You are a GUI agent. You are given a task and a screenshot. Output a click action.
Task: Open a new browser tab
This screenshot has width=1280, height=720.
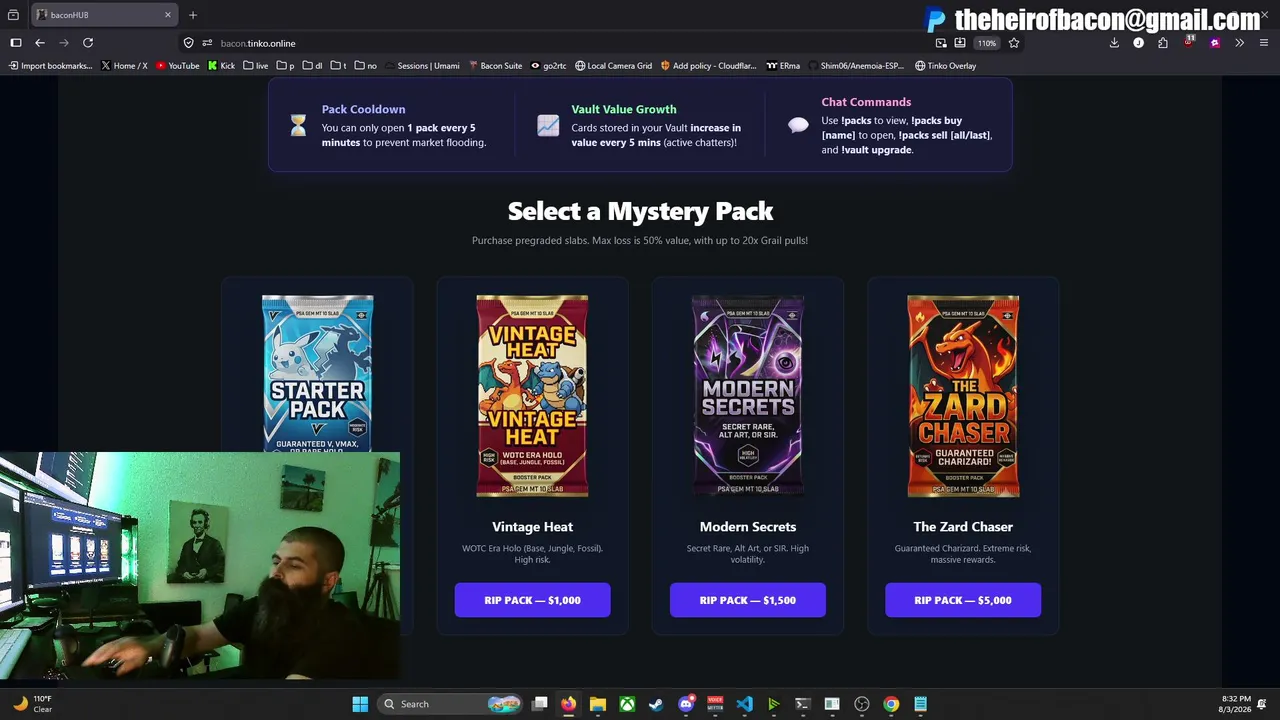[x=193, y=15]
